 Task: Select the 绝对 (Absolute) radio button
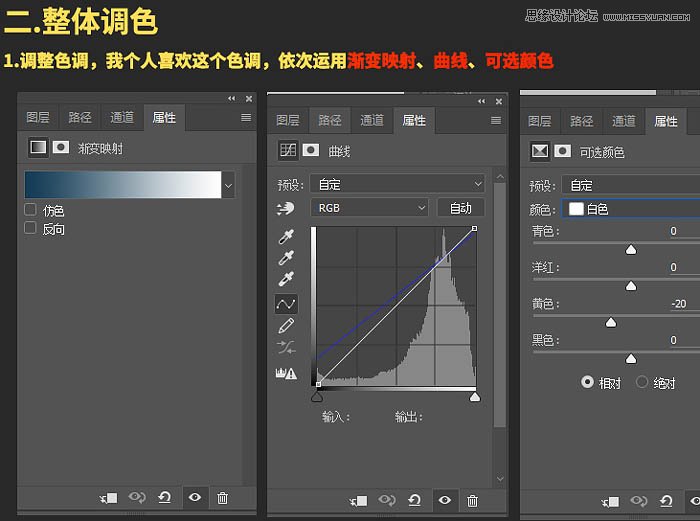642,383
